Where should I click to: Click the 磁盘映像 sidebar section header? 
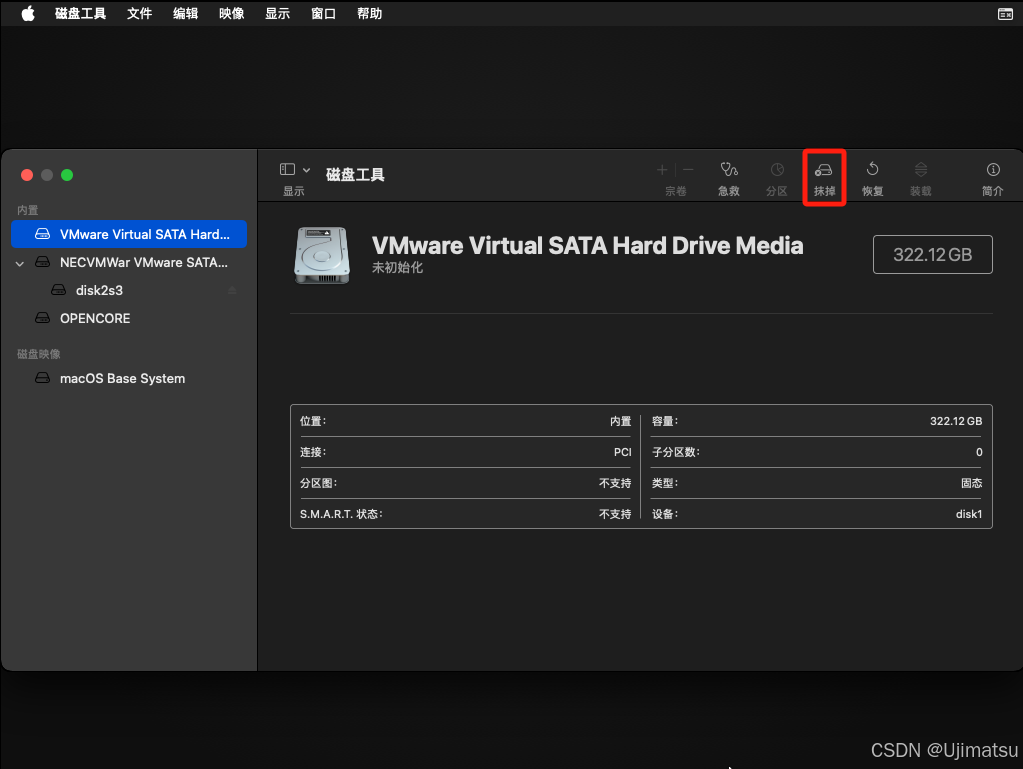tap(38, 354)
